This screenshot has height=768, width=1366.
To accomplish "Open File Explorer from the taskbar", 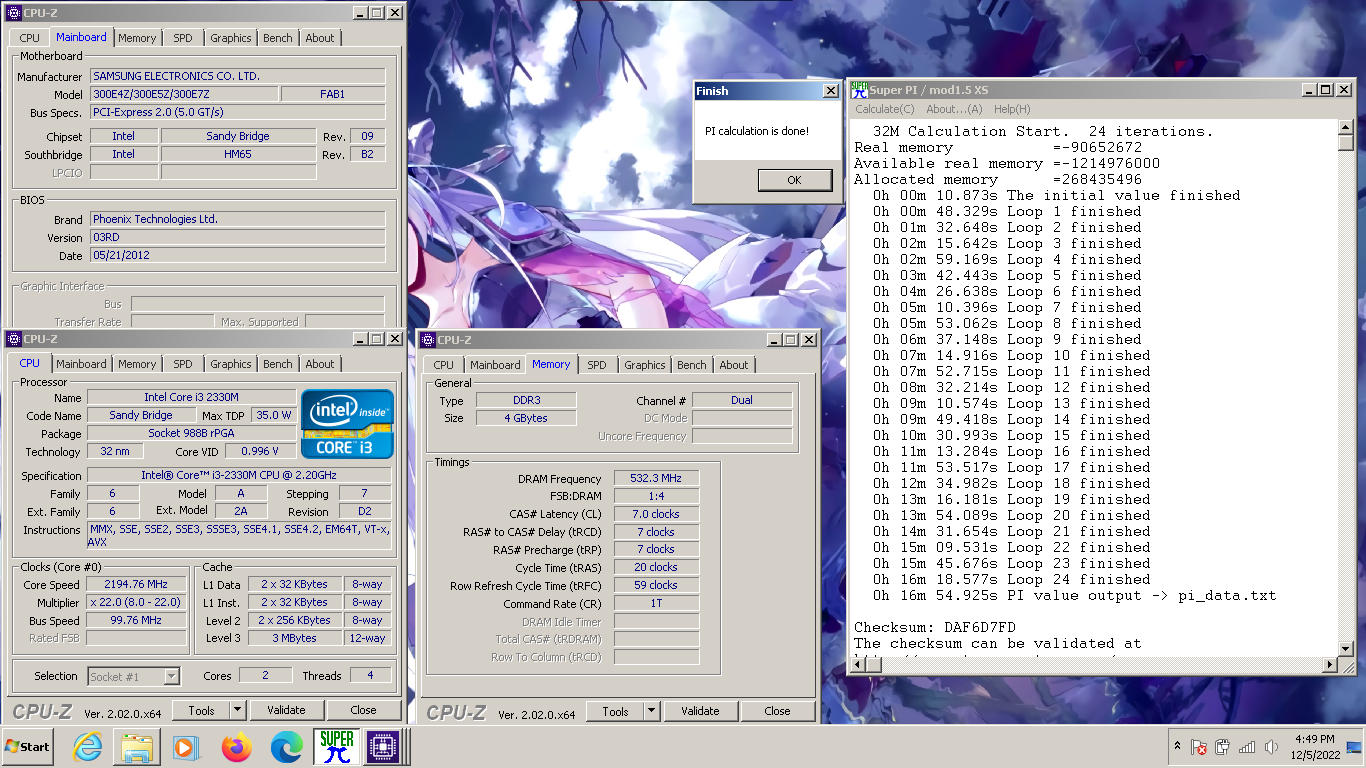I will coord(137,747).
